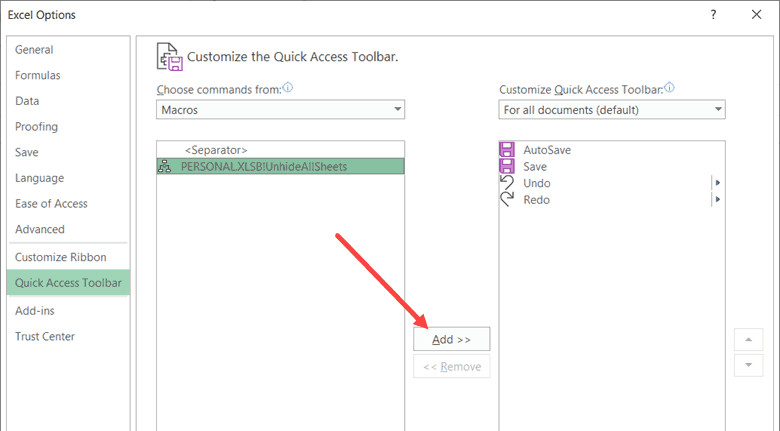Click the info icon next to Choose commands from

coord(288,88)
